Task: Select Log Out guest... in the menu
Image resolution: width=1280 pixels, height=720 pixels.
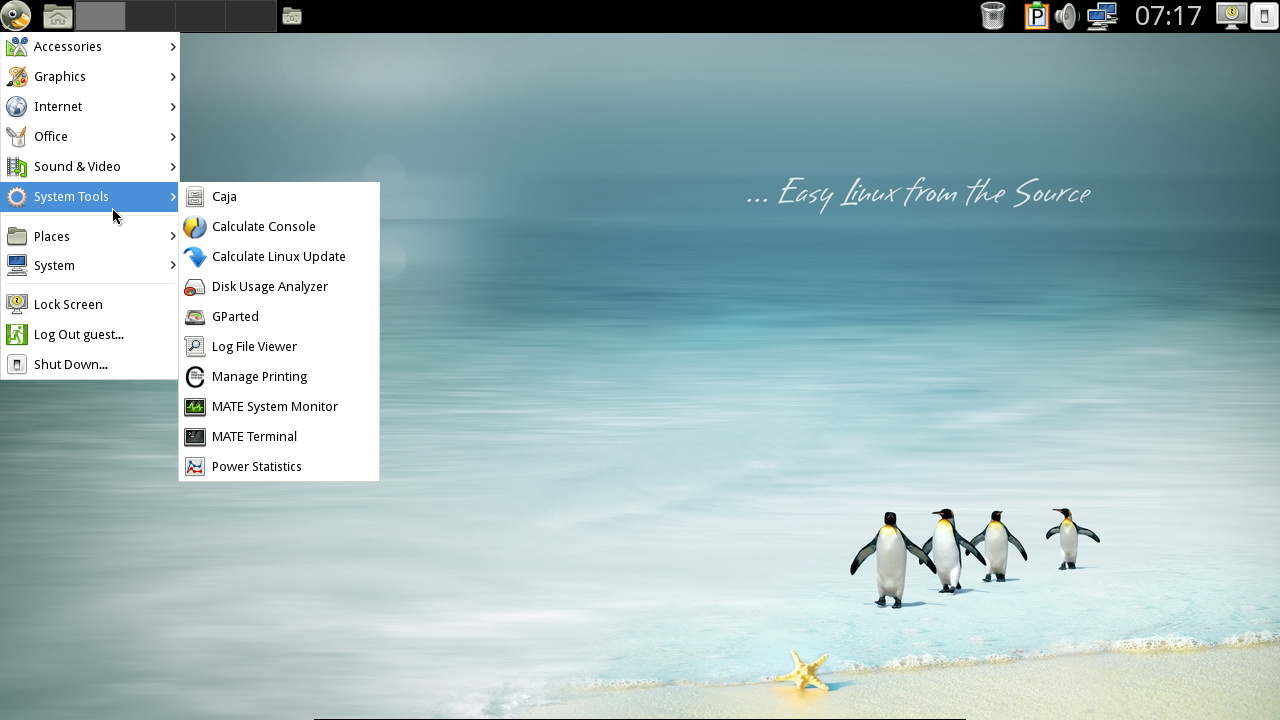Action: coord(90,334)
